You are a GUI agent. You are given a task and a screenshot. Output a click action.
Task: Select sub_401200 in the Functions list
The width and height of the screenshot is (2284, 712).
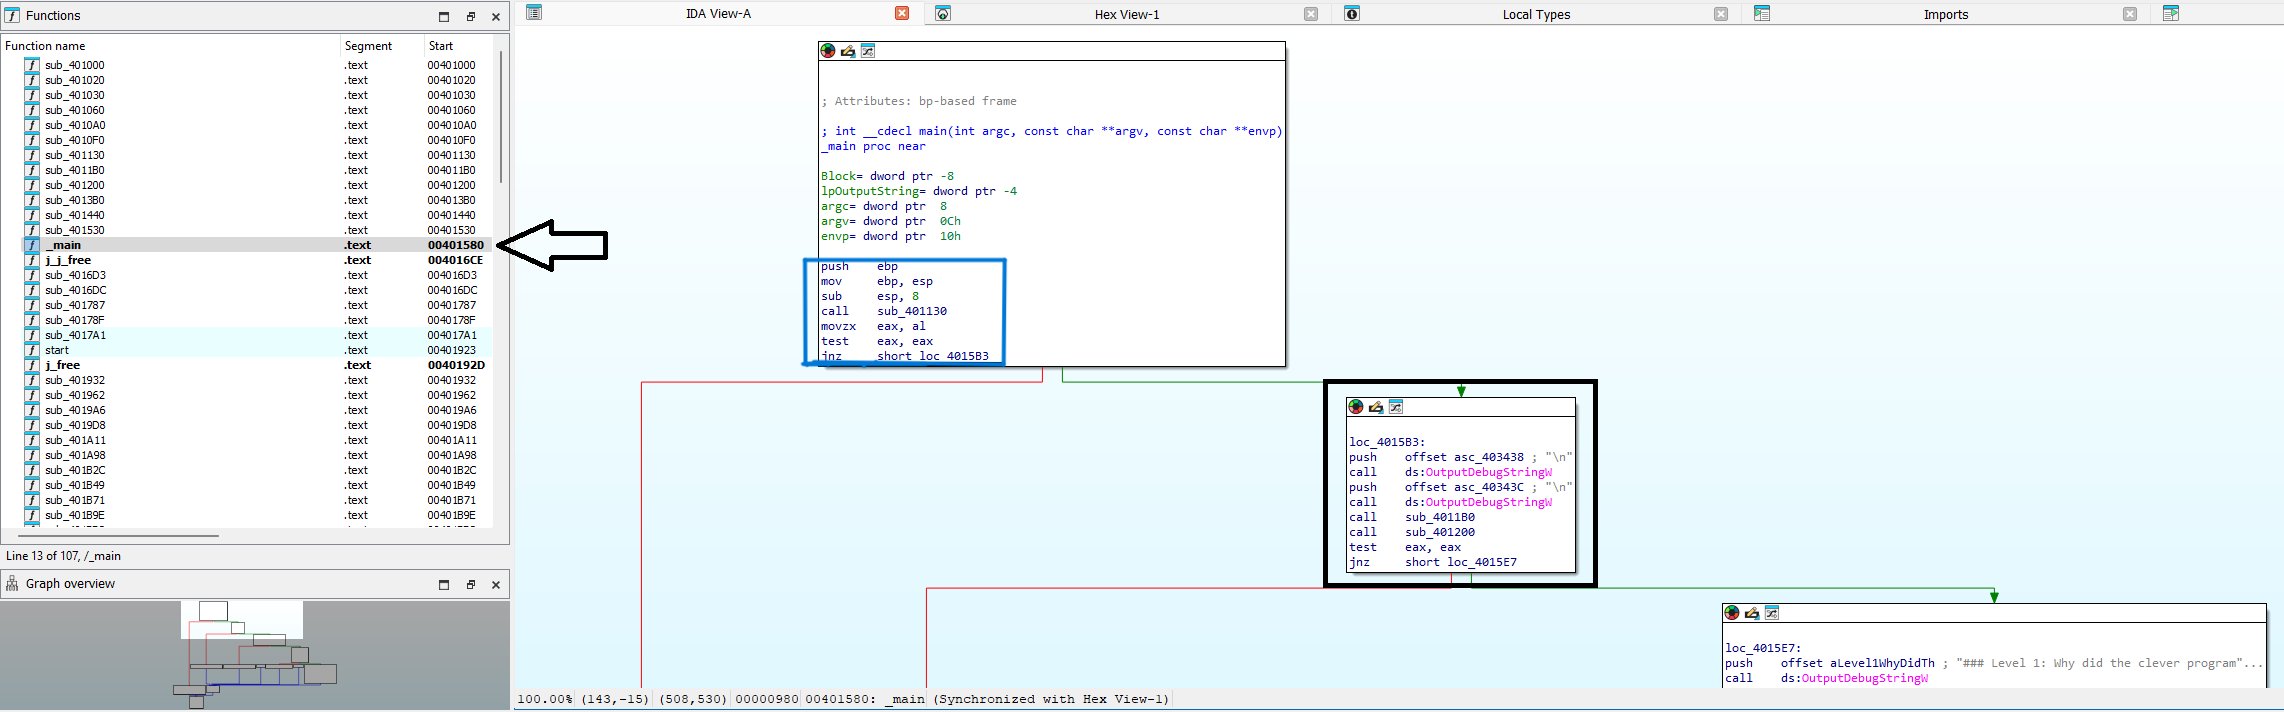(75, 185)
